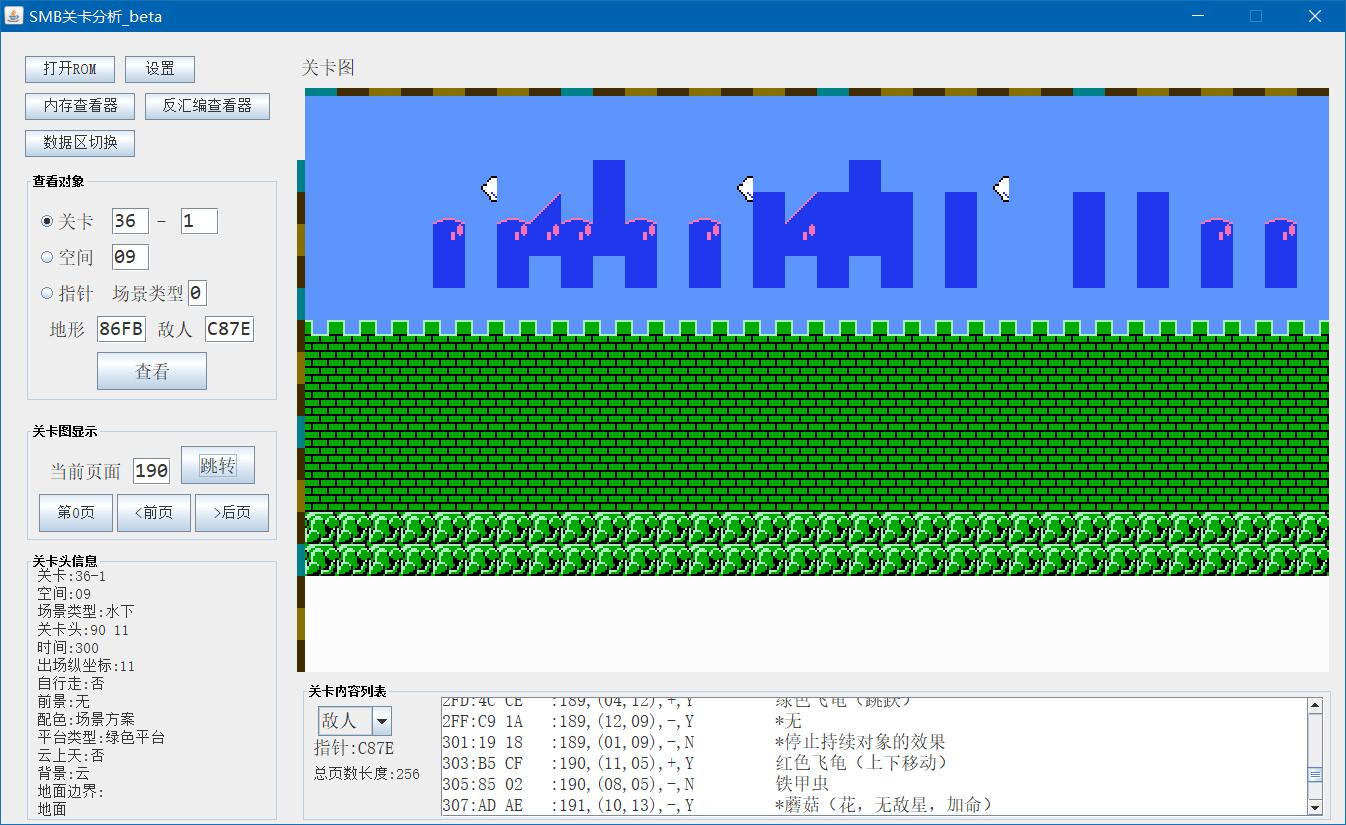Click the 跳转 jump button
Image resolution: width=1346 pixels, height=825 pixels.
pyautogui.click(x=218, y=465)
